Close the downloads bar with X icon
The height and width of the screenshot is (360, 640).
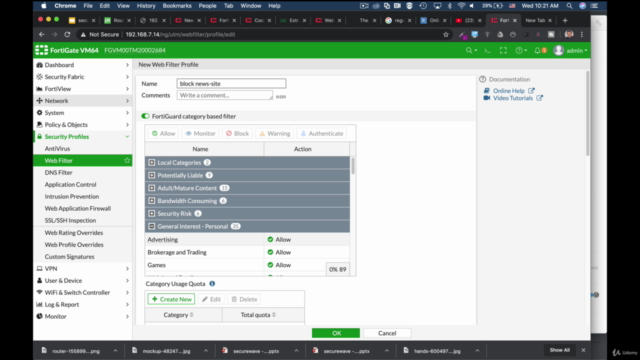[583, 350]
